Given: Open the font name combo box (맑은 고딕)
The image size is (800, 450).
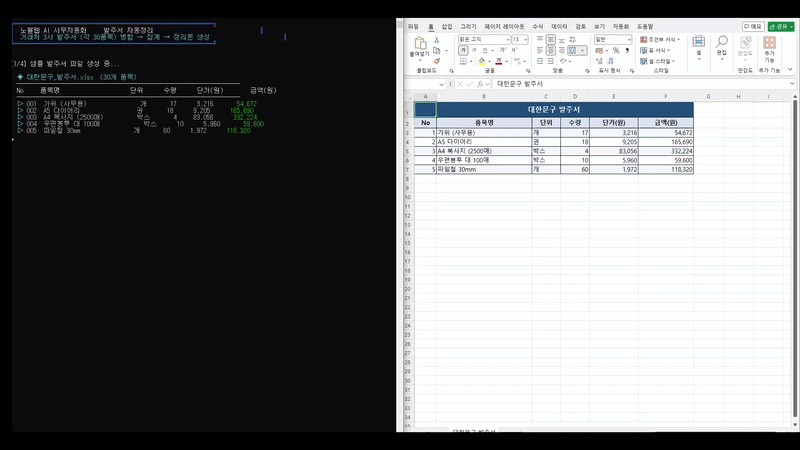Looking at the screenshot, I should click(484, 39).
